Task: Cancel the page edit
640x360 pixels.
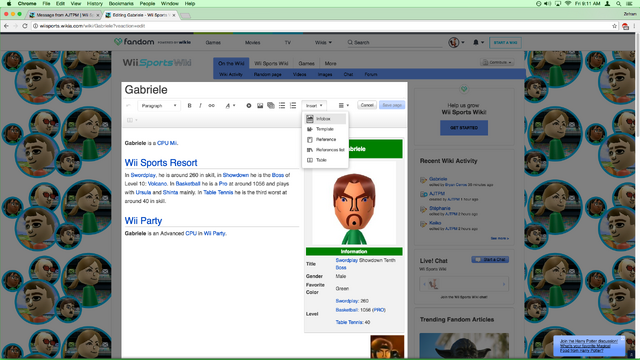Action: coord(367,105)
